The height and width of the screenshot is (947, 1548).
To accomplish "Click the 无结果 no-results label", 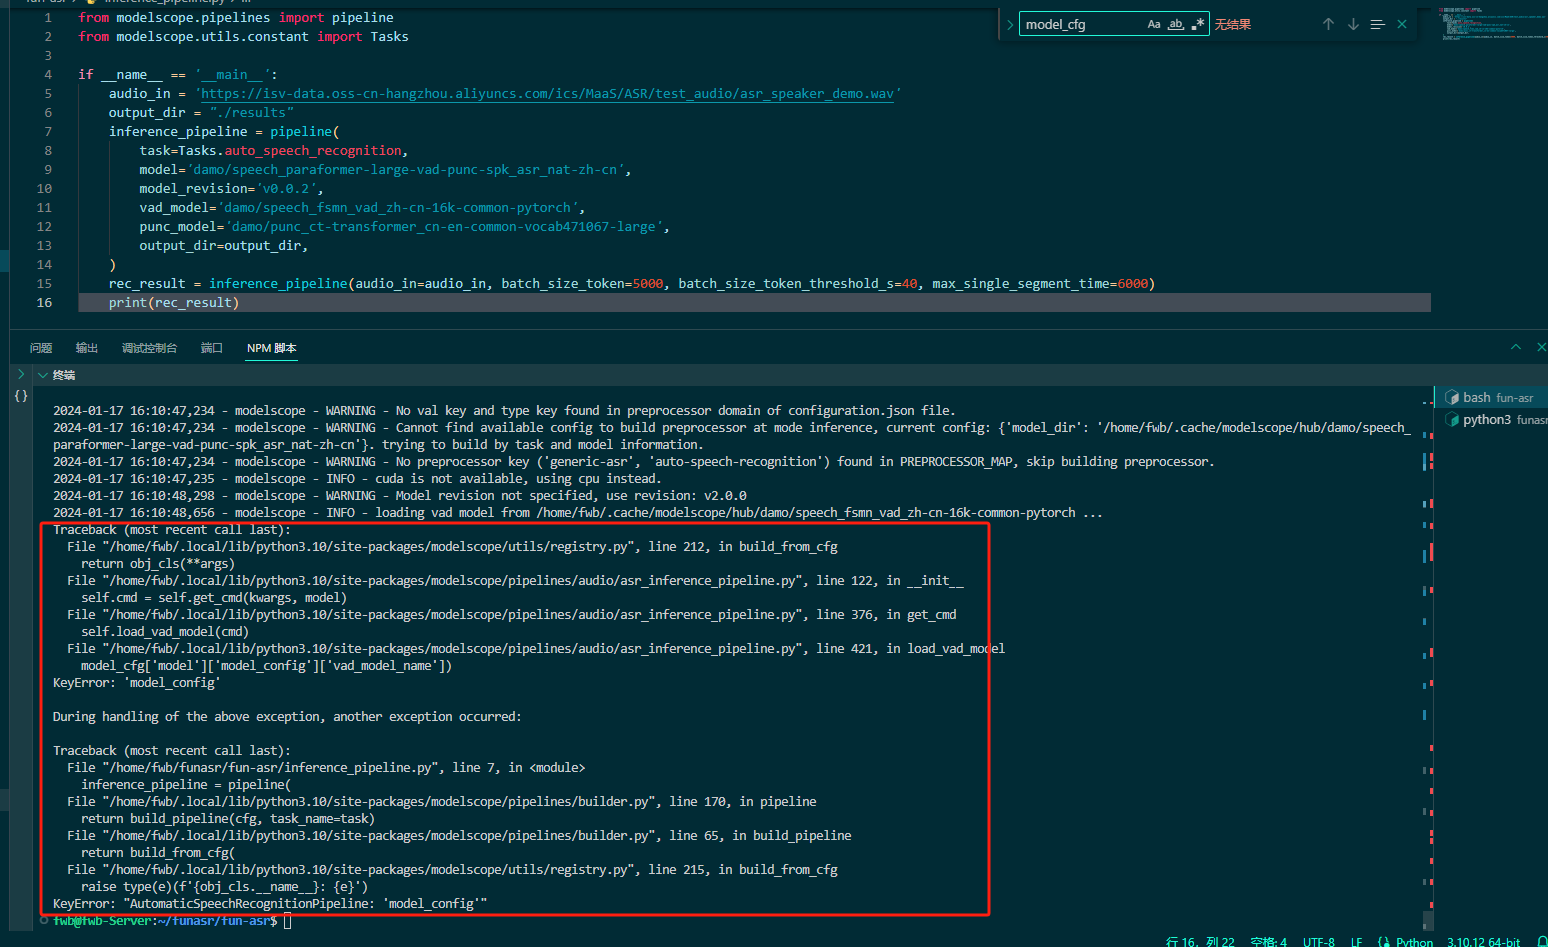I will coord(1233,24).
